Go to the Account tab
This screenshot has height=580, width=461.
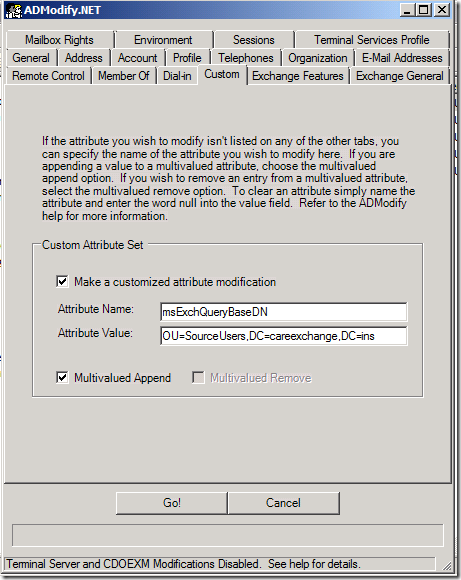[137, 58]
